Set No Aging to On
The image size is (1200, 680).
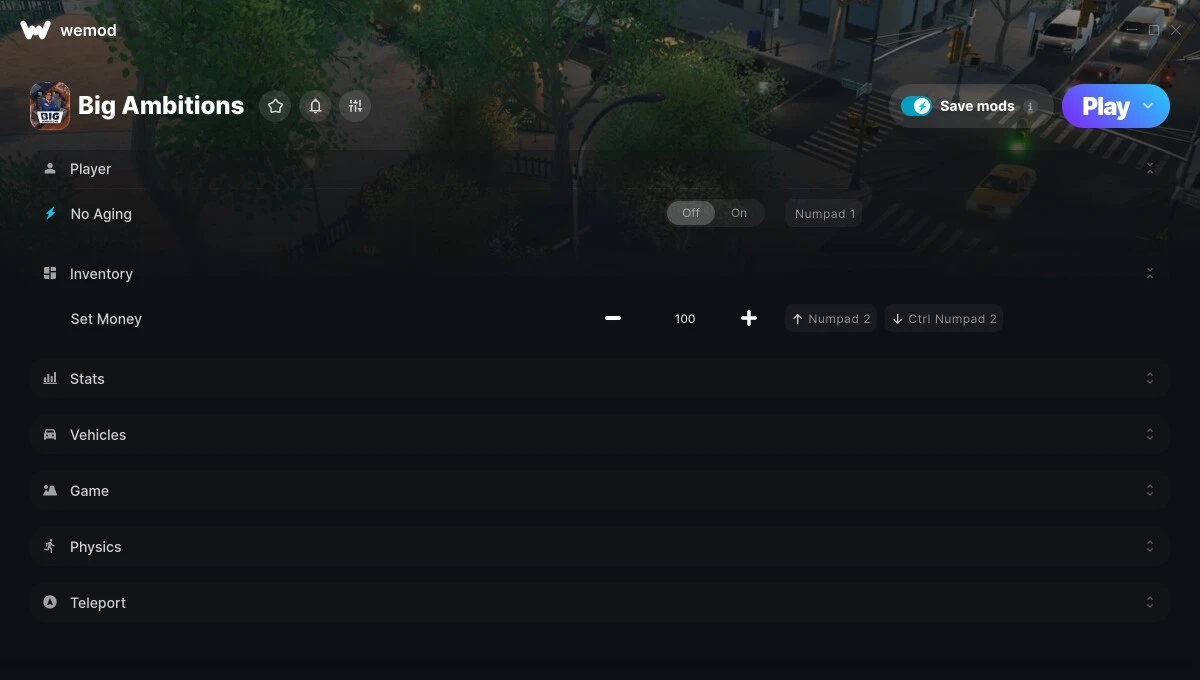(x=739, y=213)
